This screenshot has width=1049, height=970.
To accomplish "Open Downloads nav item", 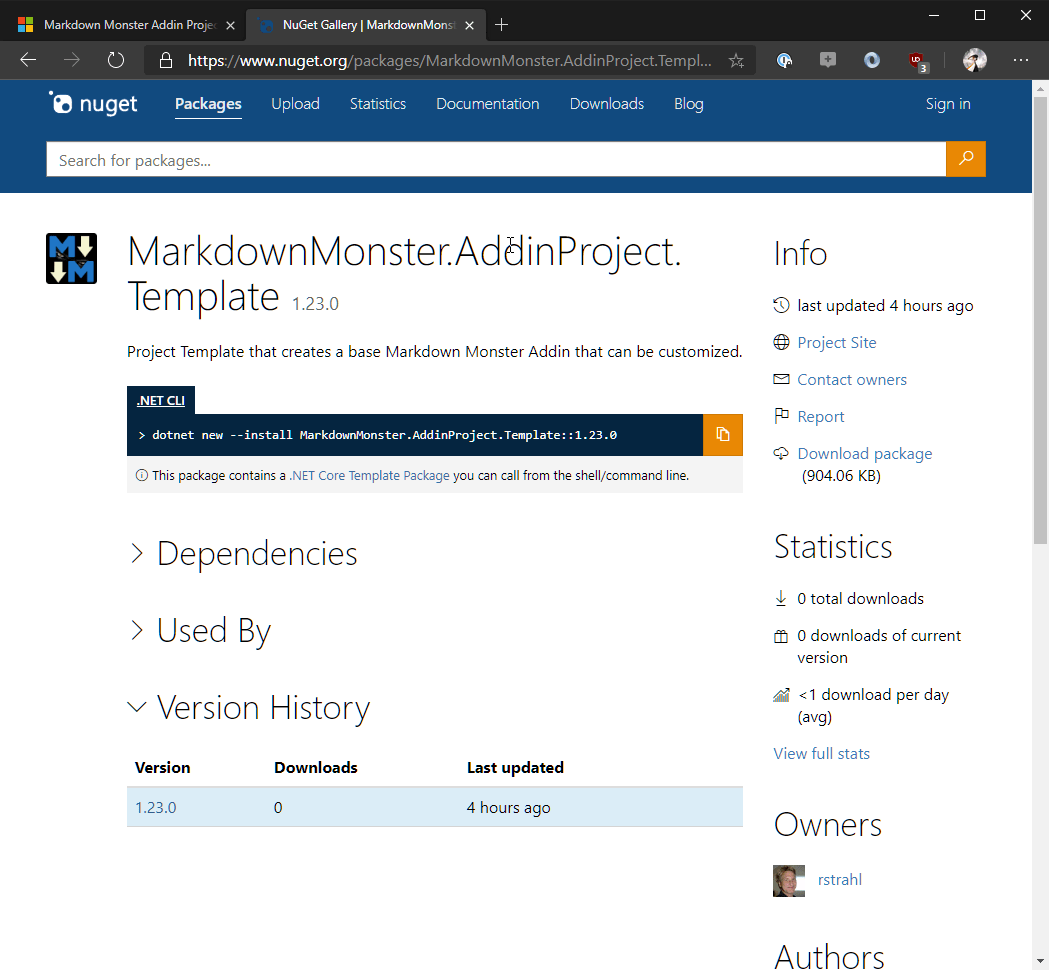I will tap(606, 104).
